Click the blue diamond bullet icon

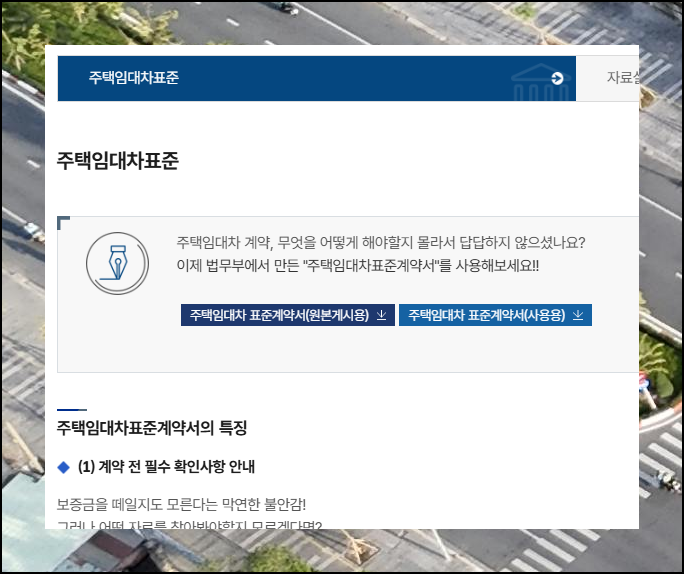64,468
